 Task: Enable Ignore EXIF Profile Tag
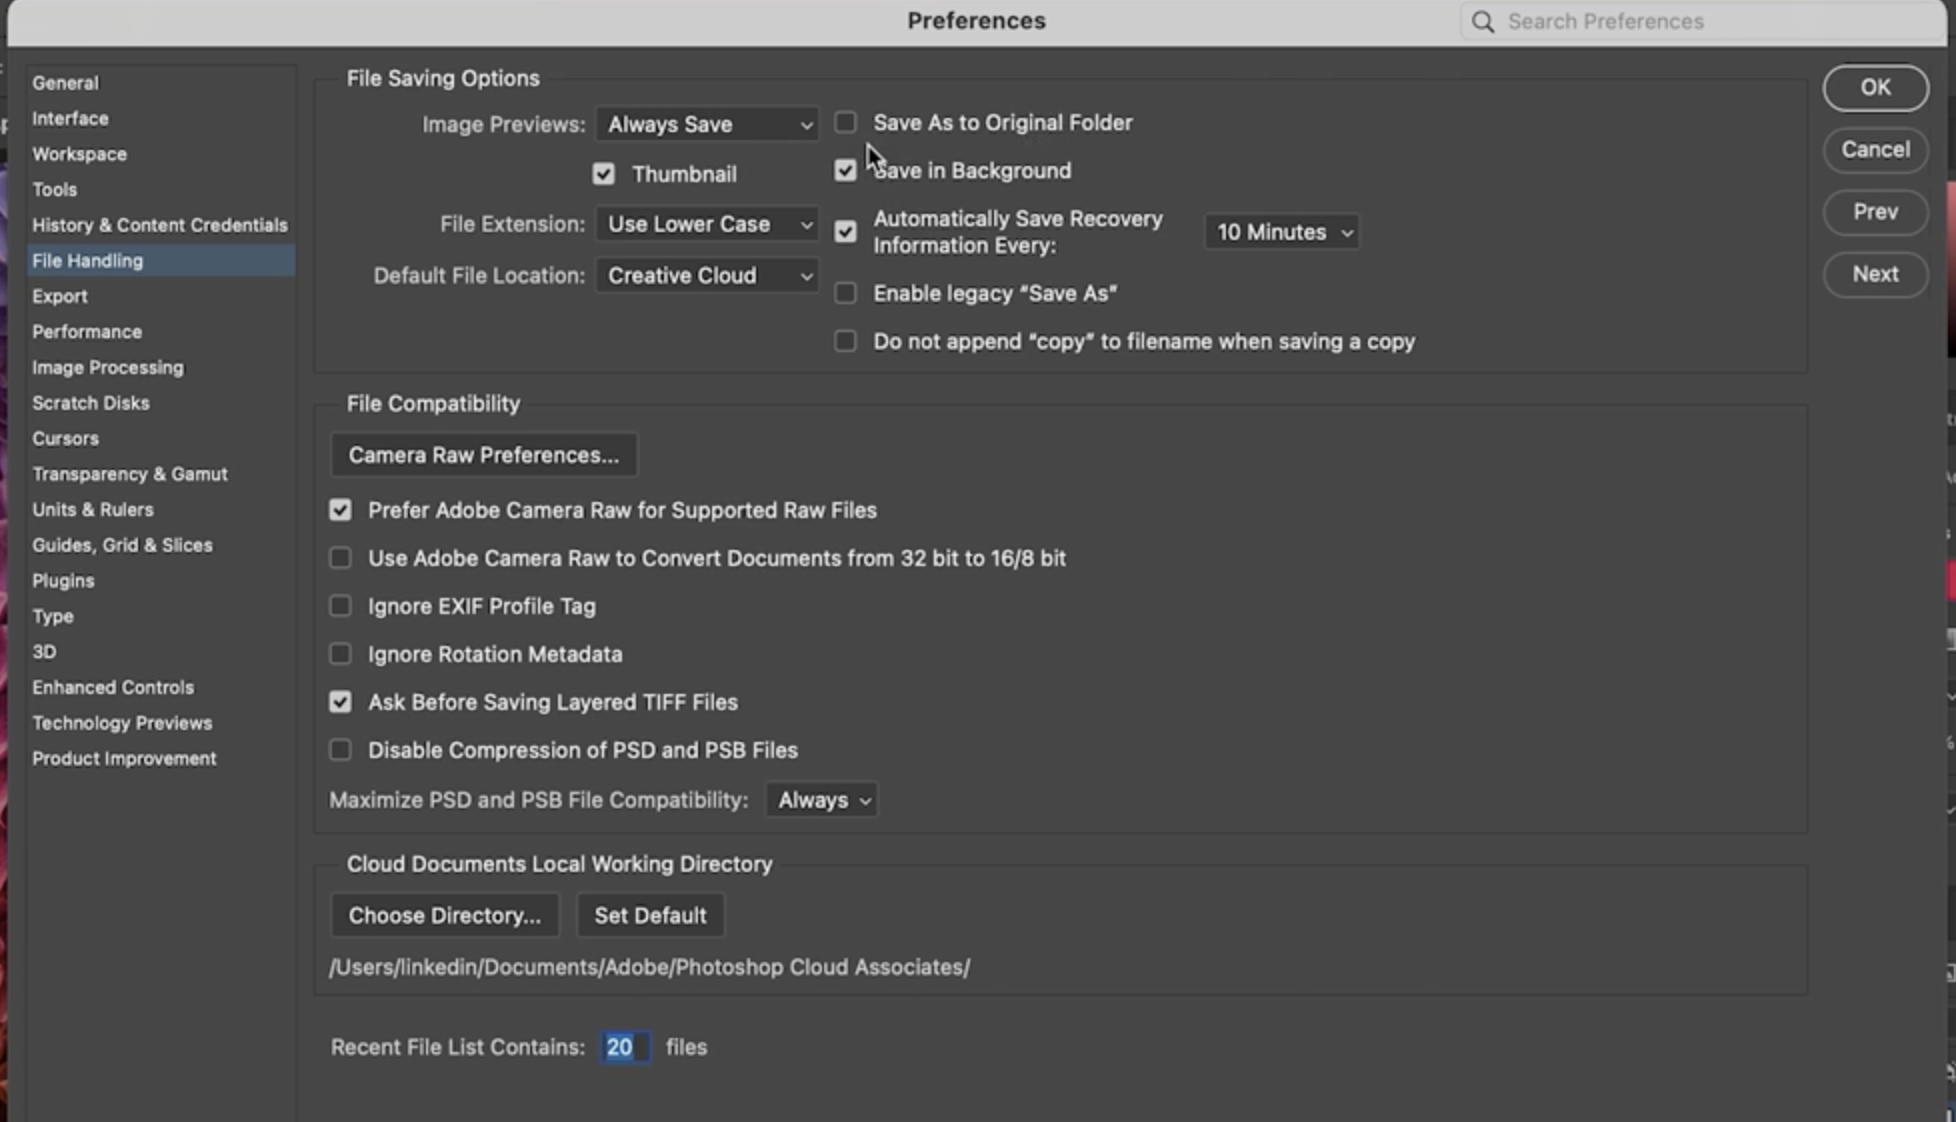[340, 606]
